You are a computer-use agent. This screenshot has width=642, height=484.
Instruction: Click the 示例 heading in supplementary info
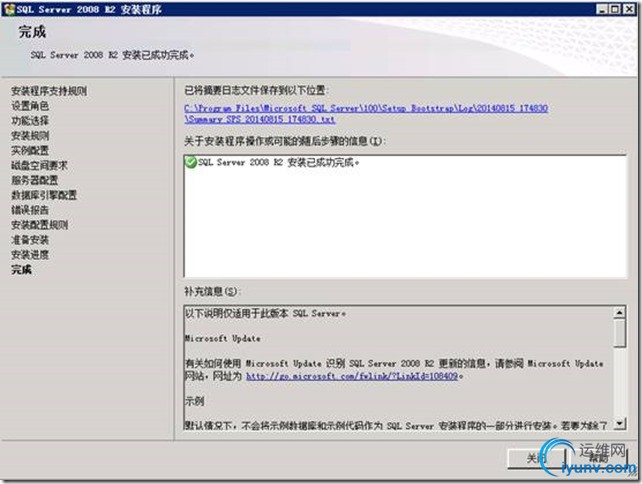194,401
